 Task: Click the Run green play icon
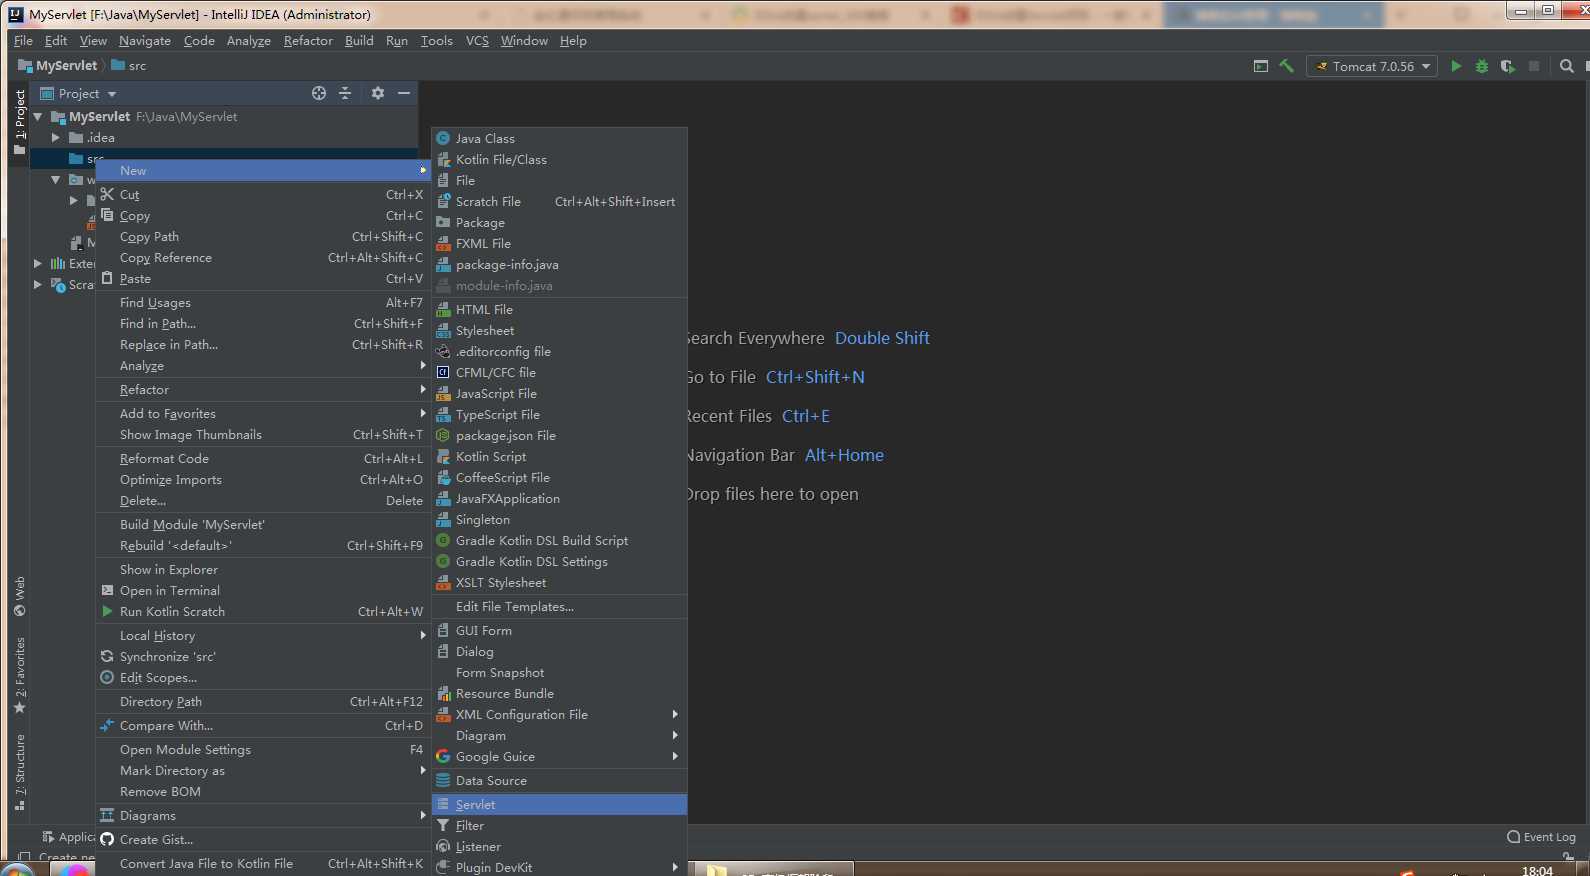[1456, 66]
